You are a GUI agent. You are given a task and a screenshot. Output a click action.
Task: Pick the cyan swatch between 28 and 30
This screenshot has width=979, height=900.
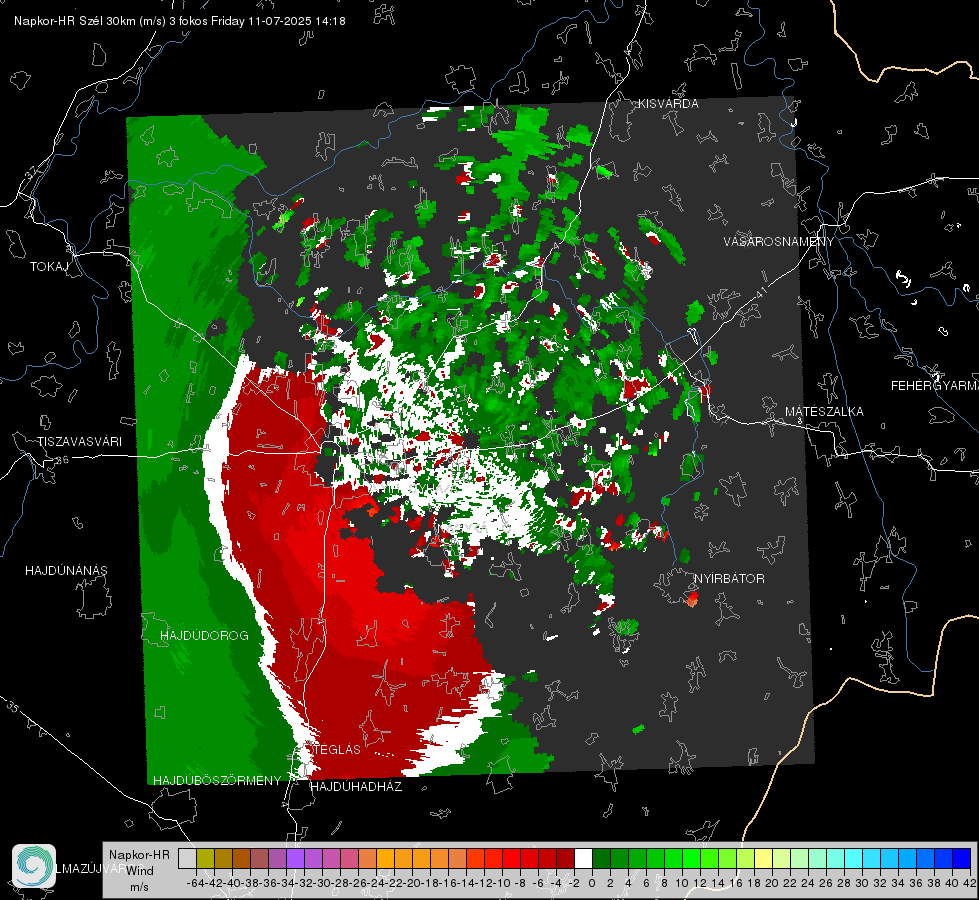point(854,859)
